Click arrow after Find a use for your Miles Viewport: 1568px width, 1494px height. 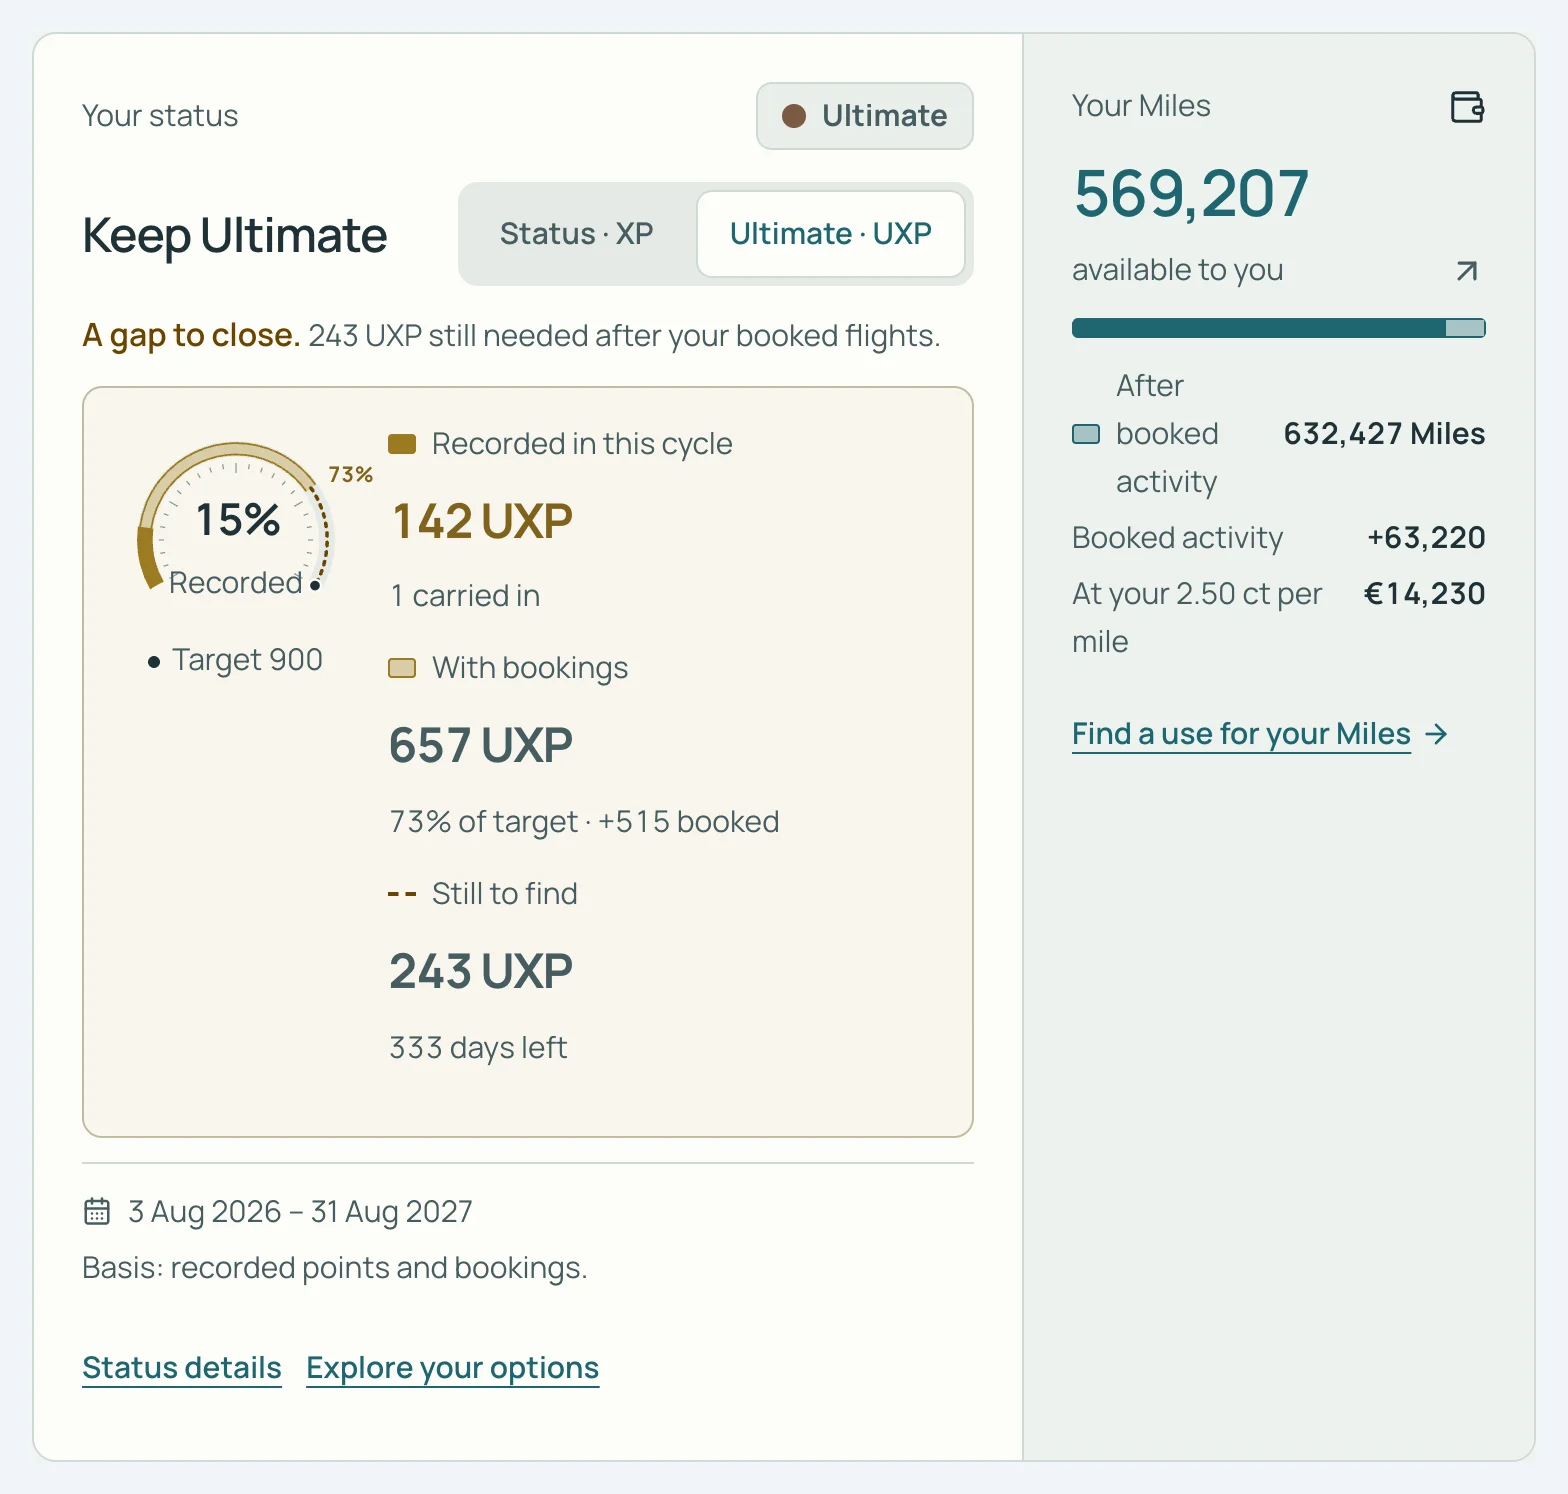1437,734
